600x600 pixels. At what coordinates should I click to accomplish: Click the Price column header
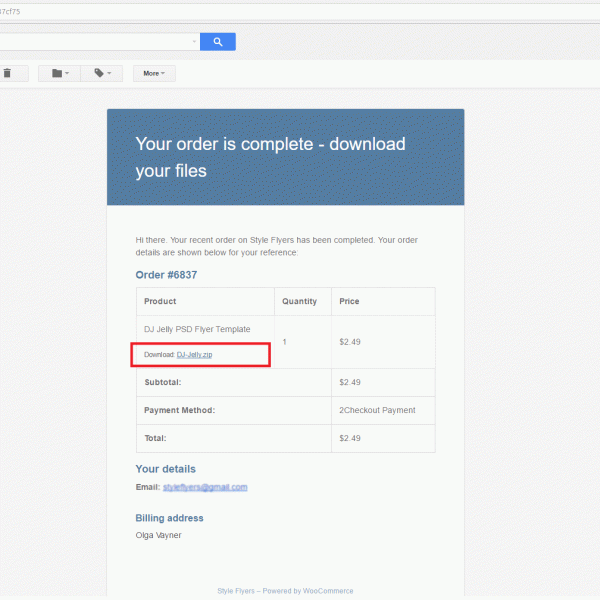click(x=349, y=301)
